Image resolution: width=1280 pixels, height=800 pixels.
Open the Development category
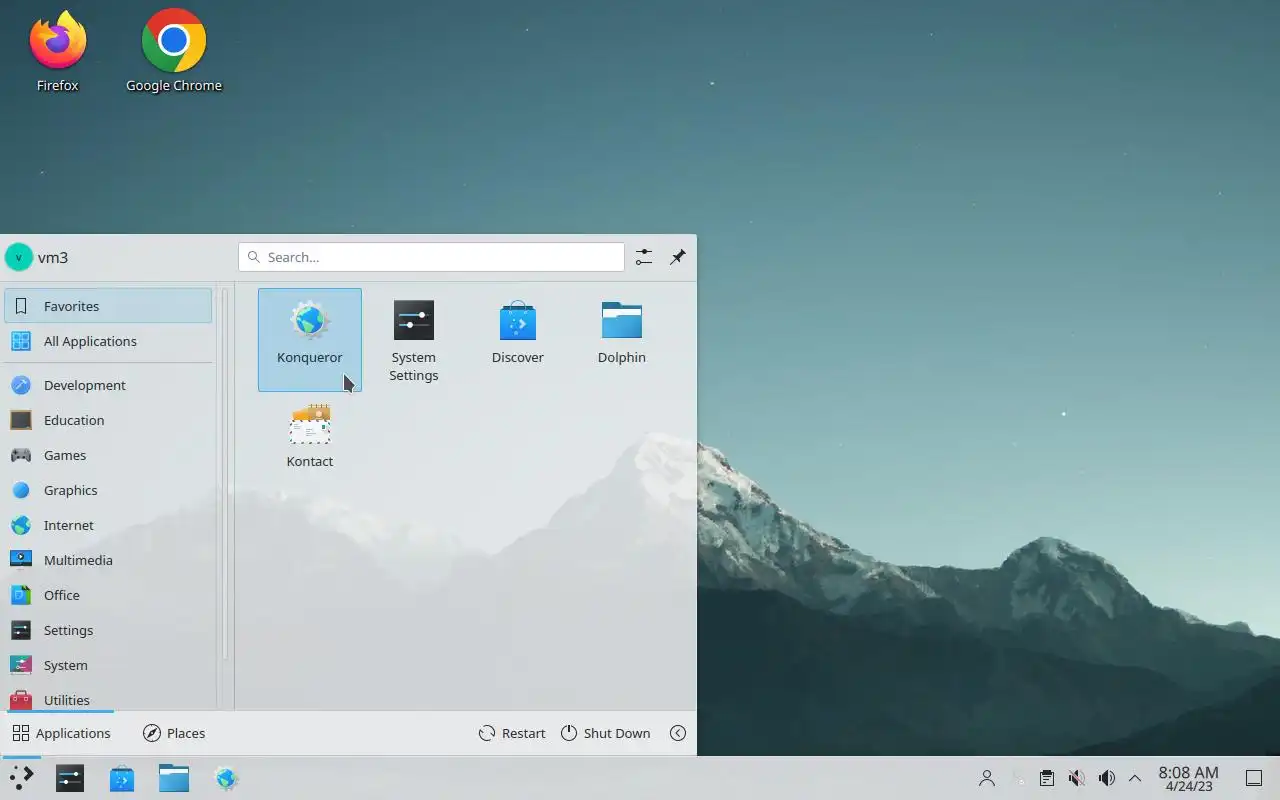pos(108,385)
